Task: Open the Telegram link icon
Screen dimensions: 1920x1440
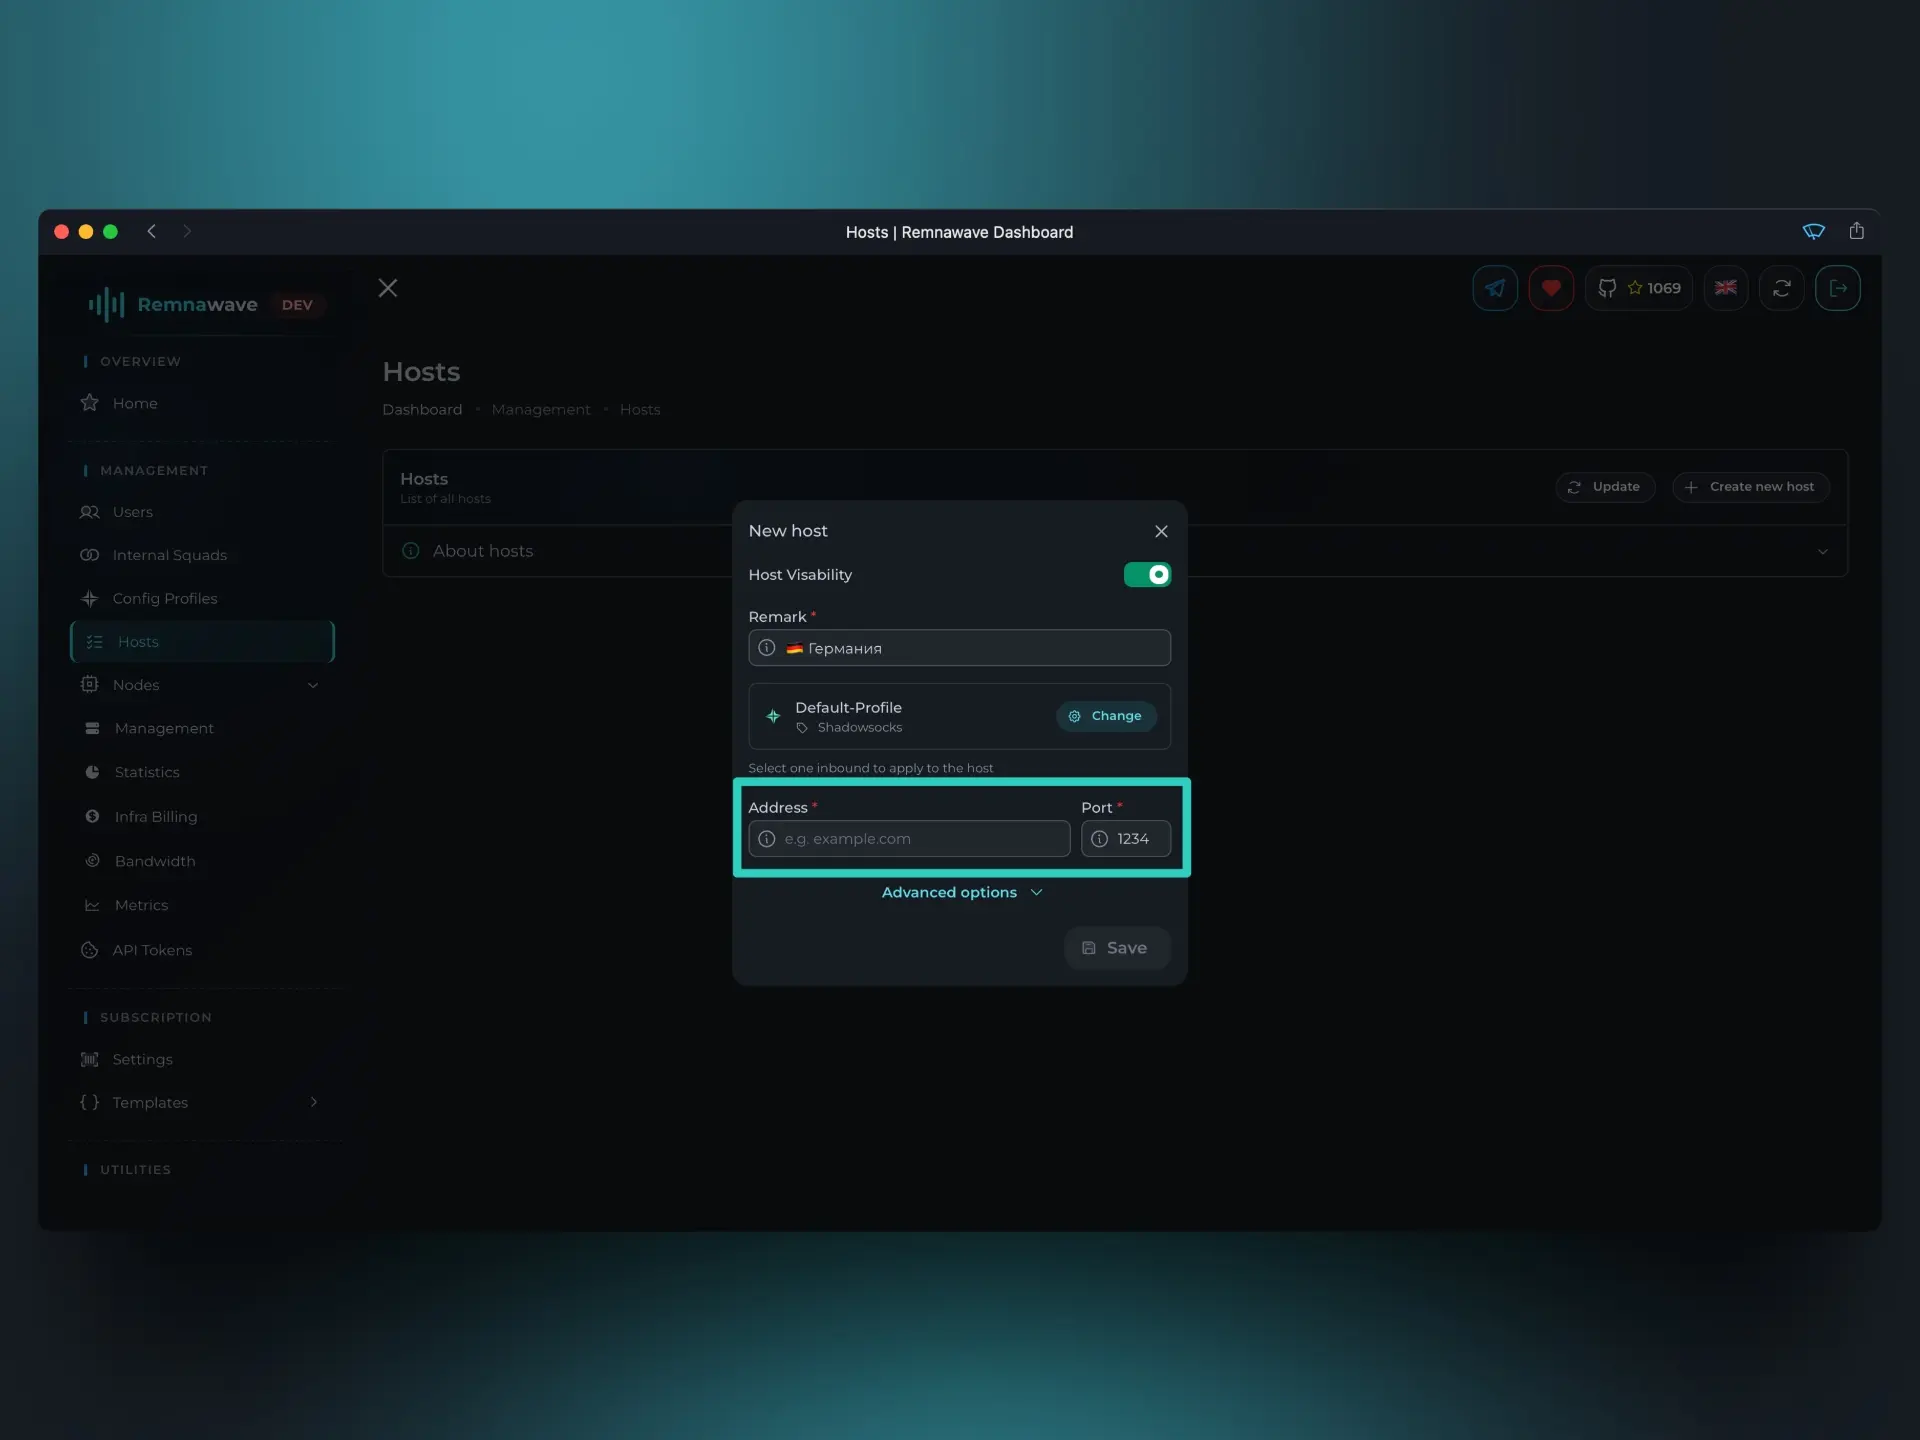Action: 1494,288
